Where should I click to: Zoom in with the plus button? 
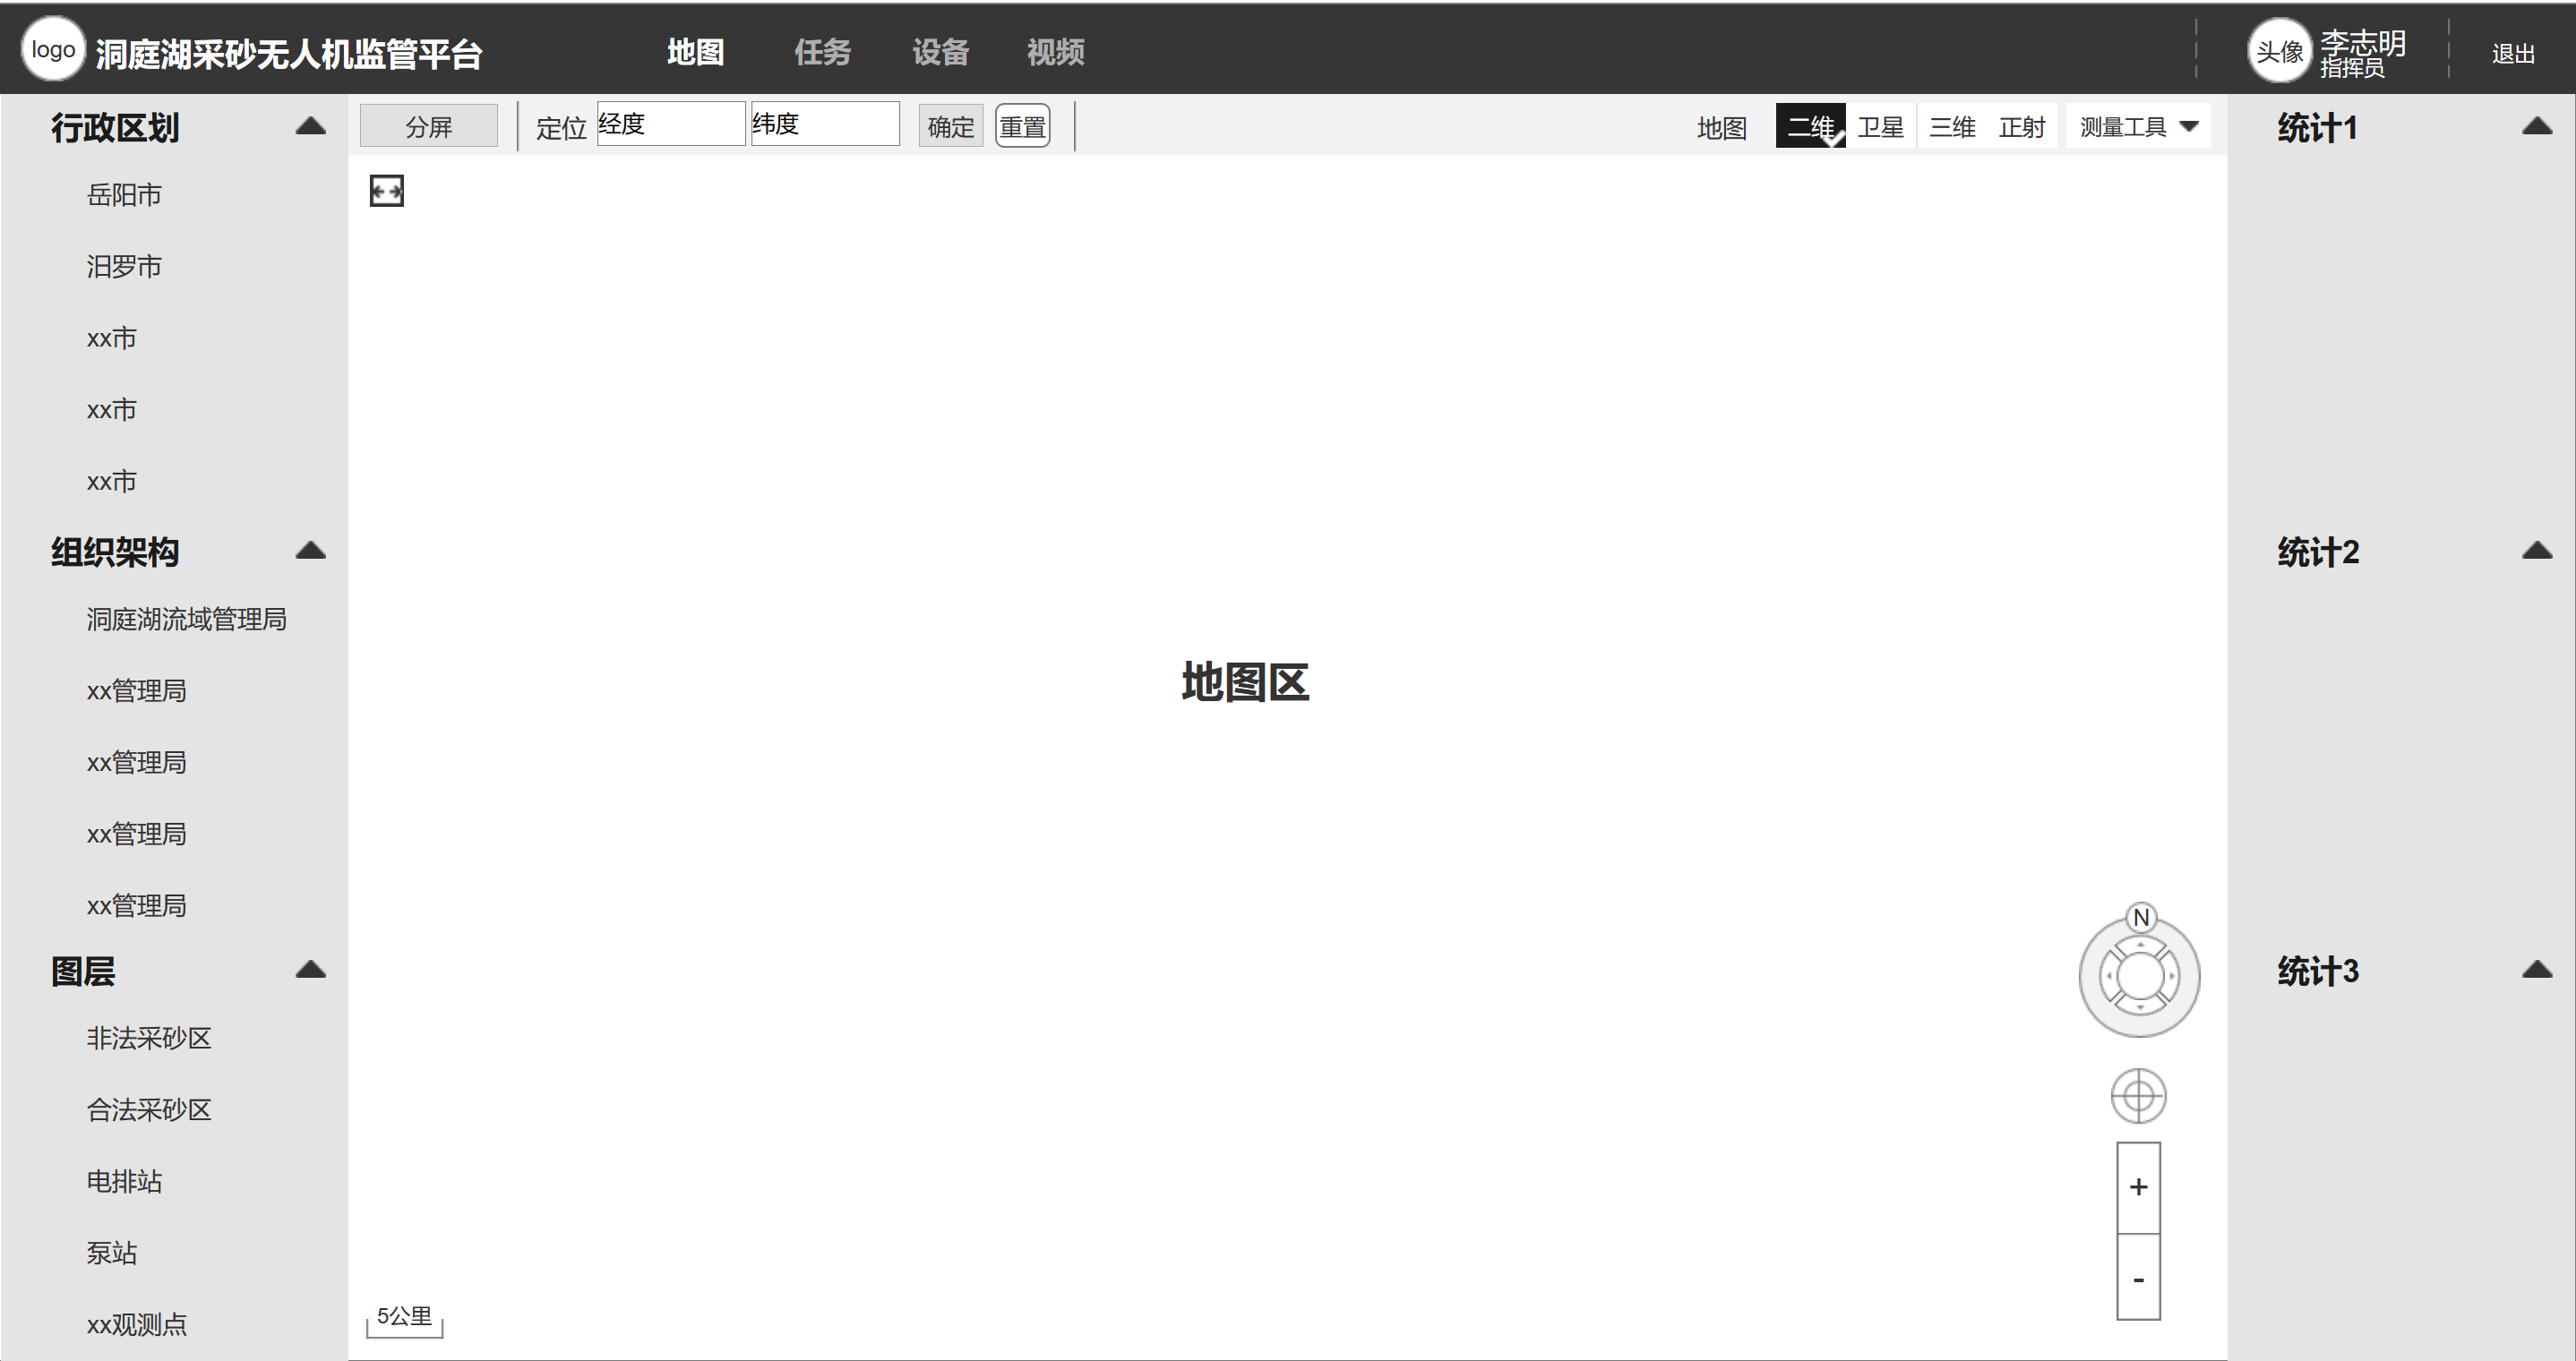2138,1187
